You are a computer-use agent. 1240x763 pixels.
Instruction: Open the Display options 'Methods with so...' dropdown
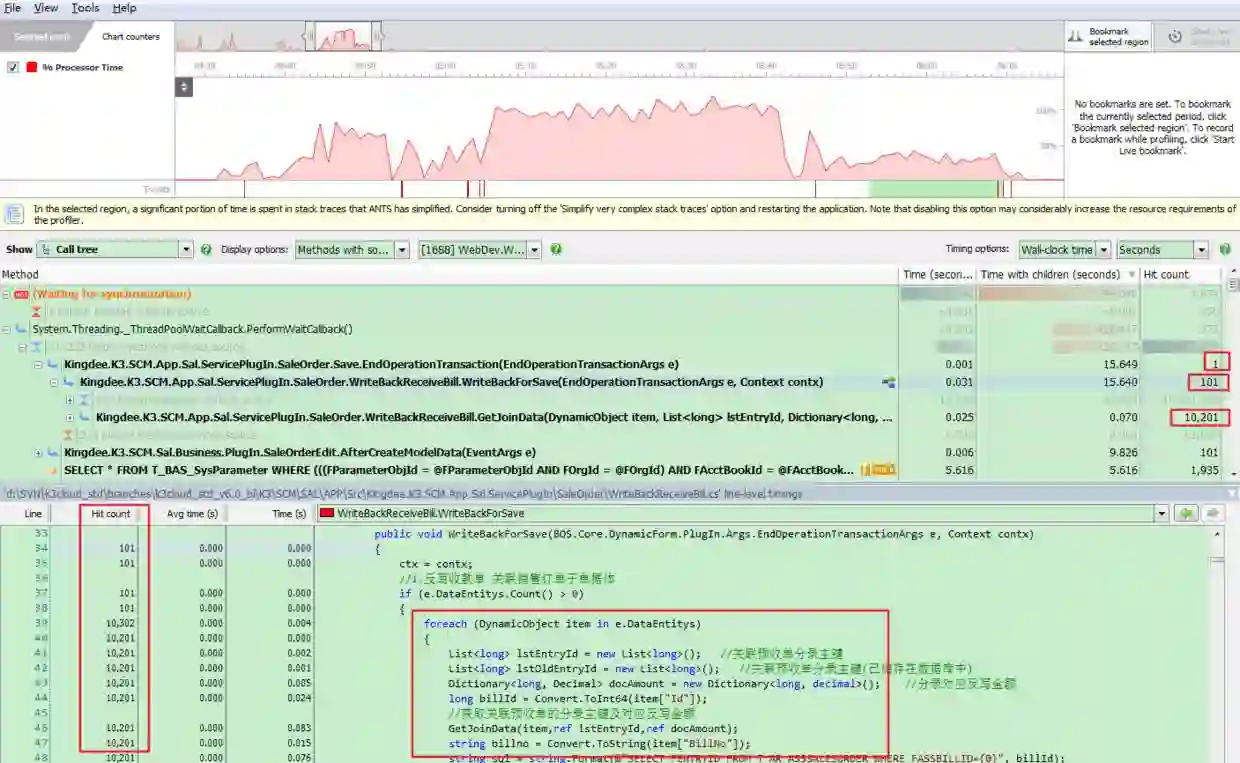tap(352, 249)
